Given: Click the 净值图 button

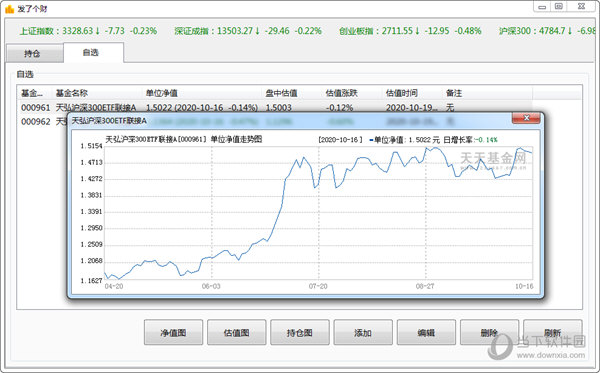Looking at the screenshot, I should (x=173, y=332).
